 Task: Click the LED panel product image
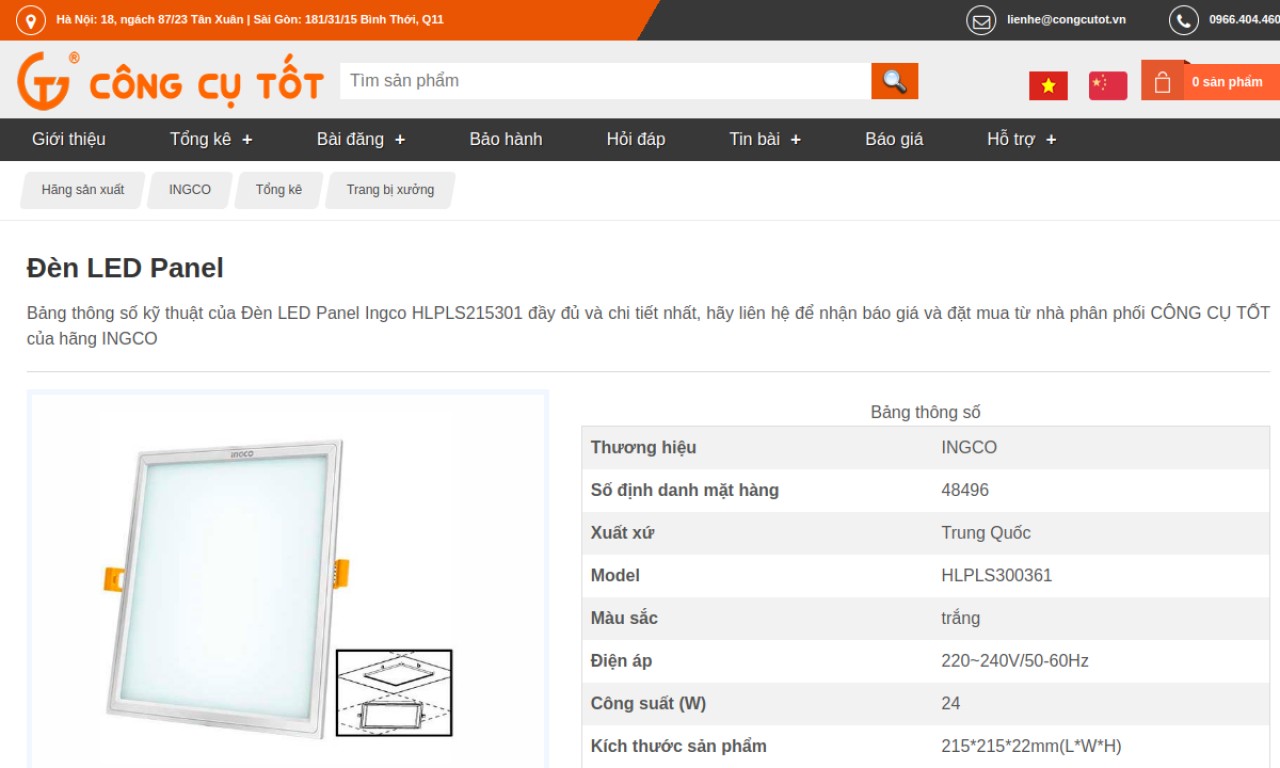[x=288, y=580]
